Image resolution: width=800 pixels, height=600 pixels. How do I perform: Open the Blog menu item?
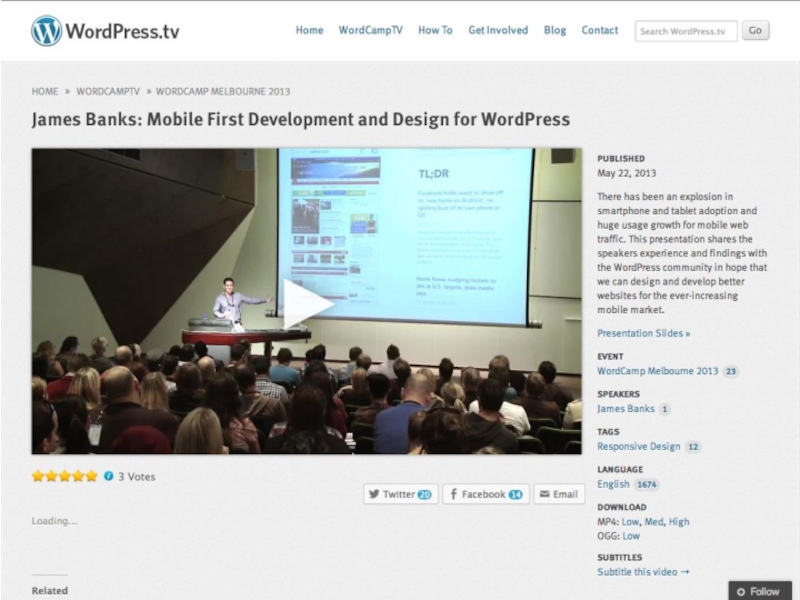555,30
